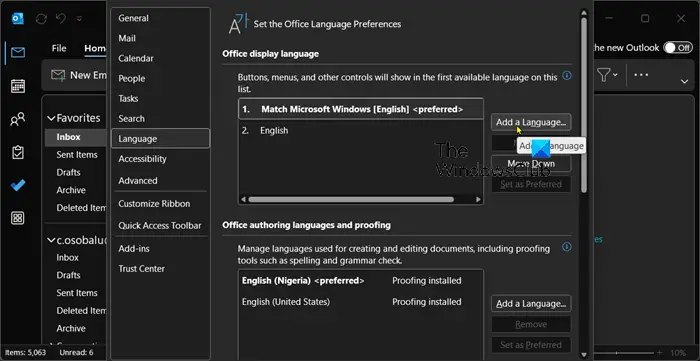The image size is (700, 361).
Task: Click Move Down button
Action: click(531, 163)
